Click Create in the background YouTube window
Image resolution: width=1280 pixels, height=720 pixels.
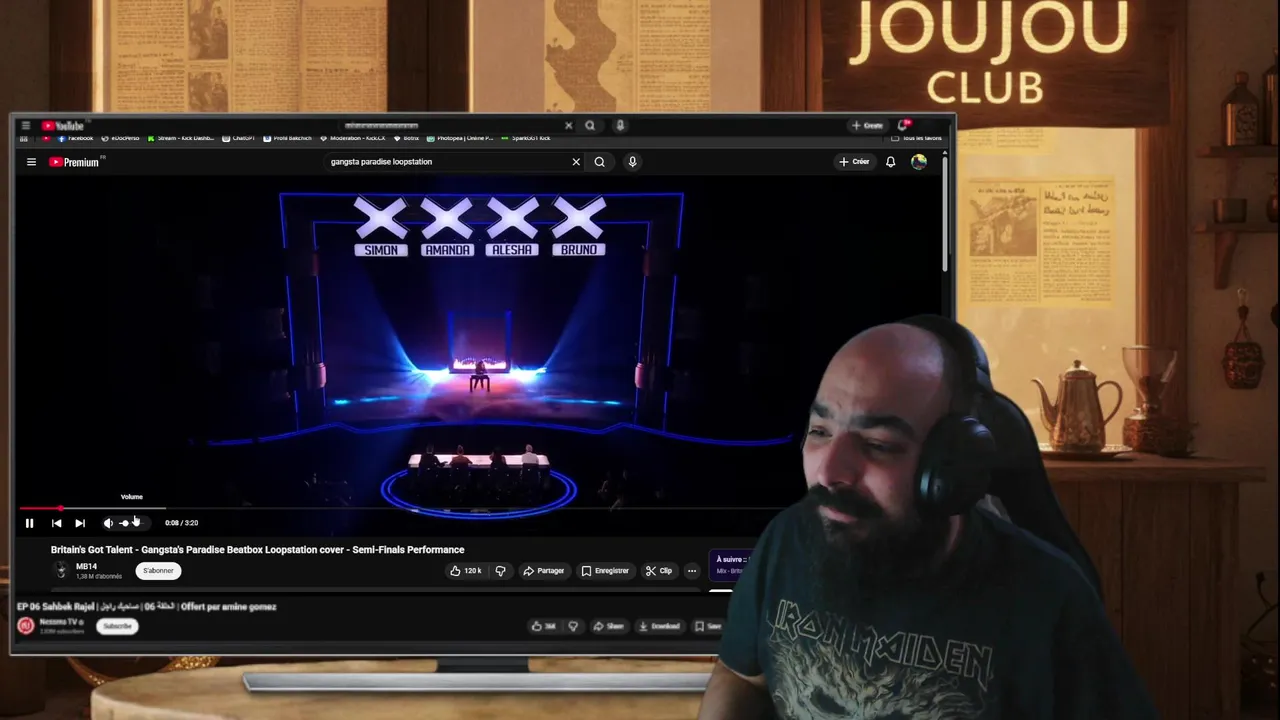coord(866,125)
